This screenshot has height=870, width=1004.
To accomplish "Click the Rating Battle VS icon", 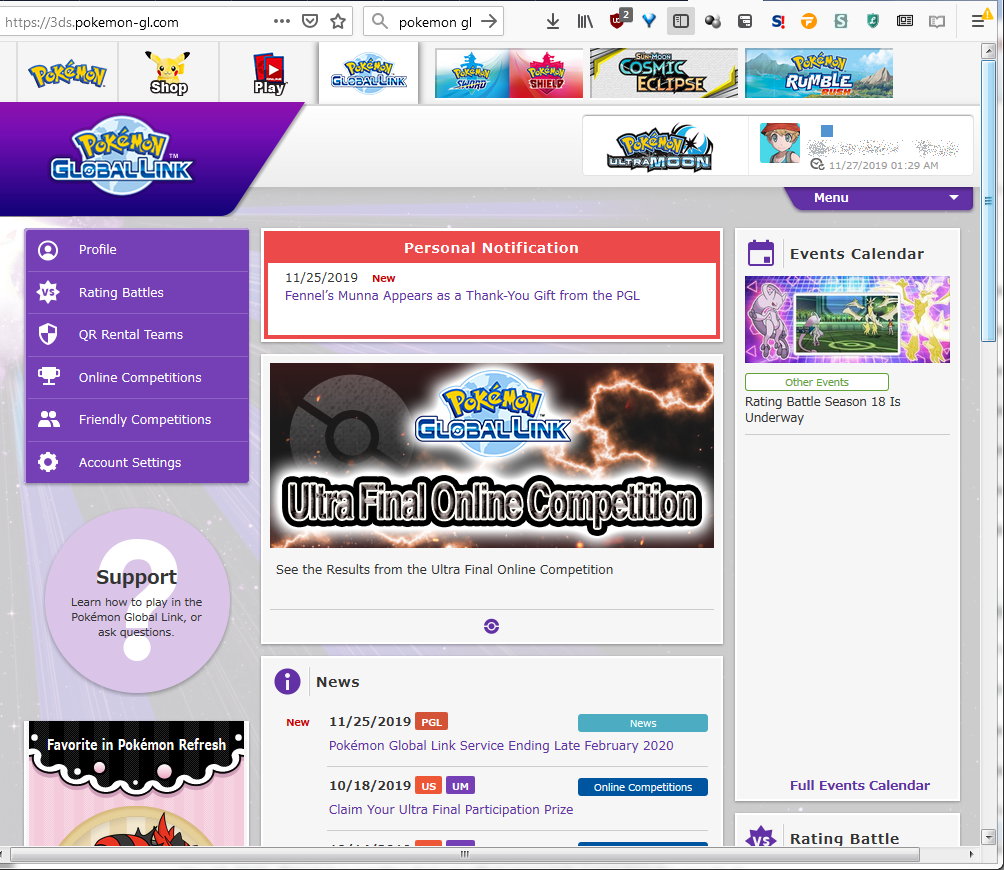I will tap(761, 836).
